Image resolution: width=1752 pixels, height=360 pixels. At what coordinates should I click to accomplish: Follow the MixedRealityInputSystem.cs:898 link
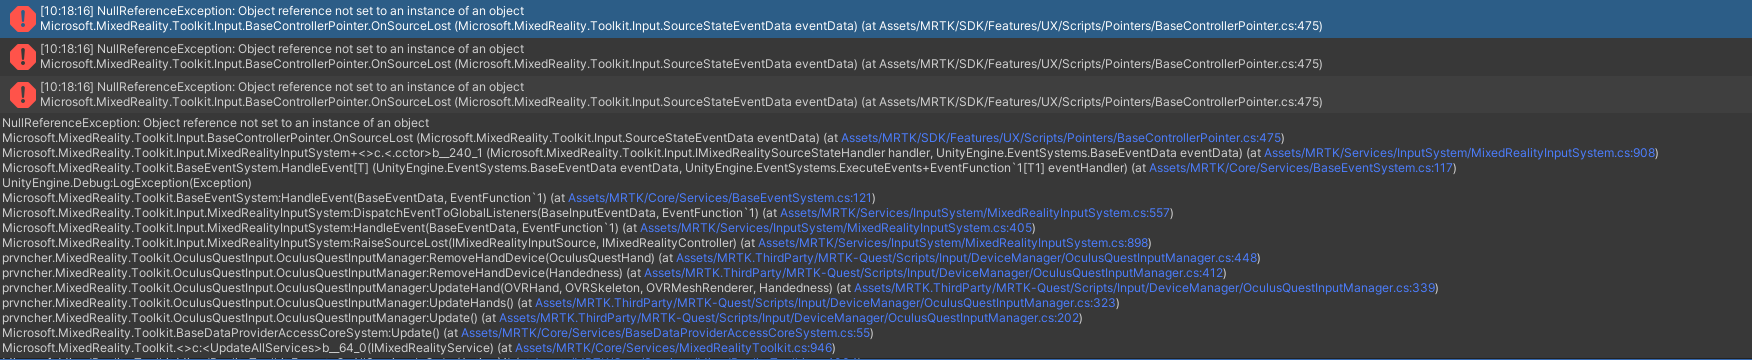point(953,243)
